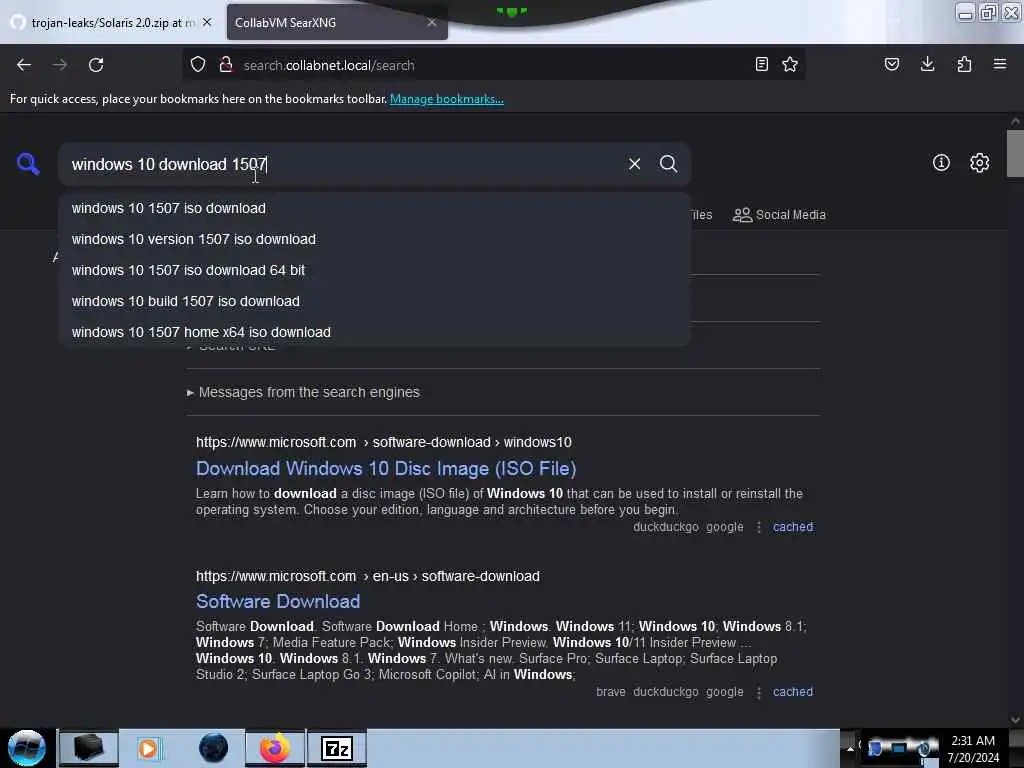Click the page vertical scrollbar thumb
The height and width of the screenshot is (768, 1024).
click(x=1015, y=153)
